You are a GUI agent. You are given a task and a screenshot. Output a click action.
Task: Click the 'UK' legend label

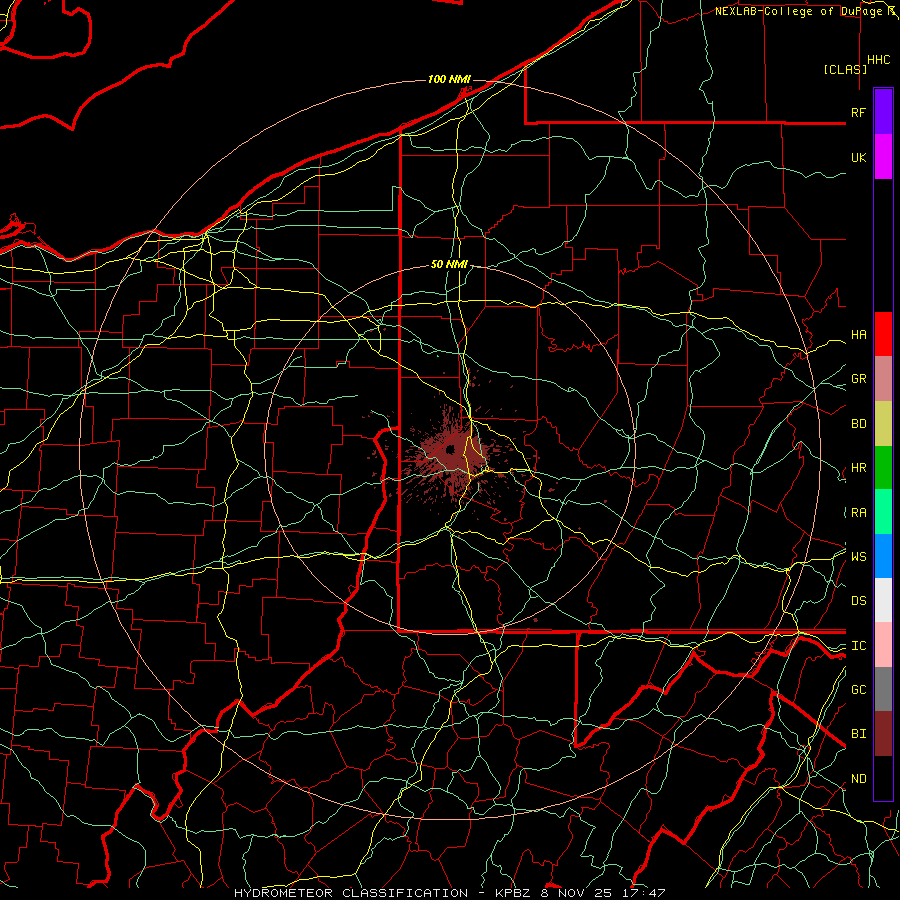858,157
